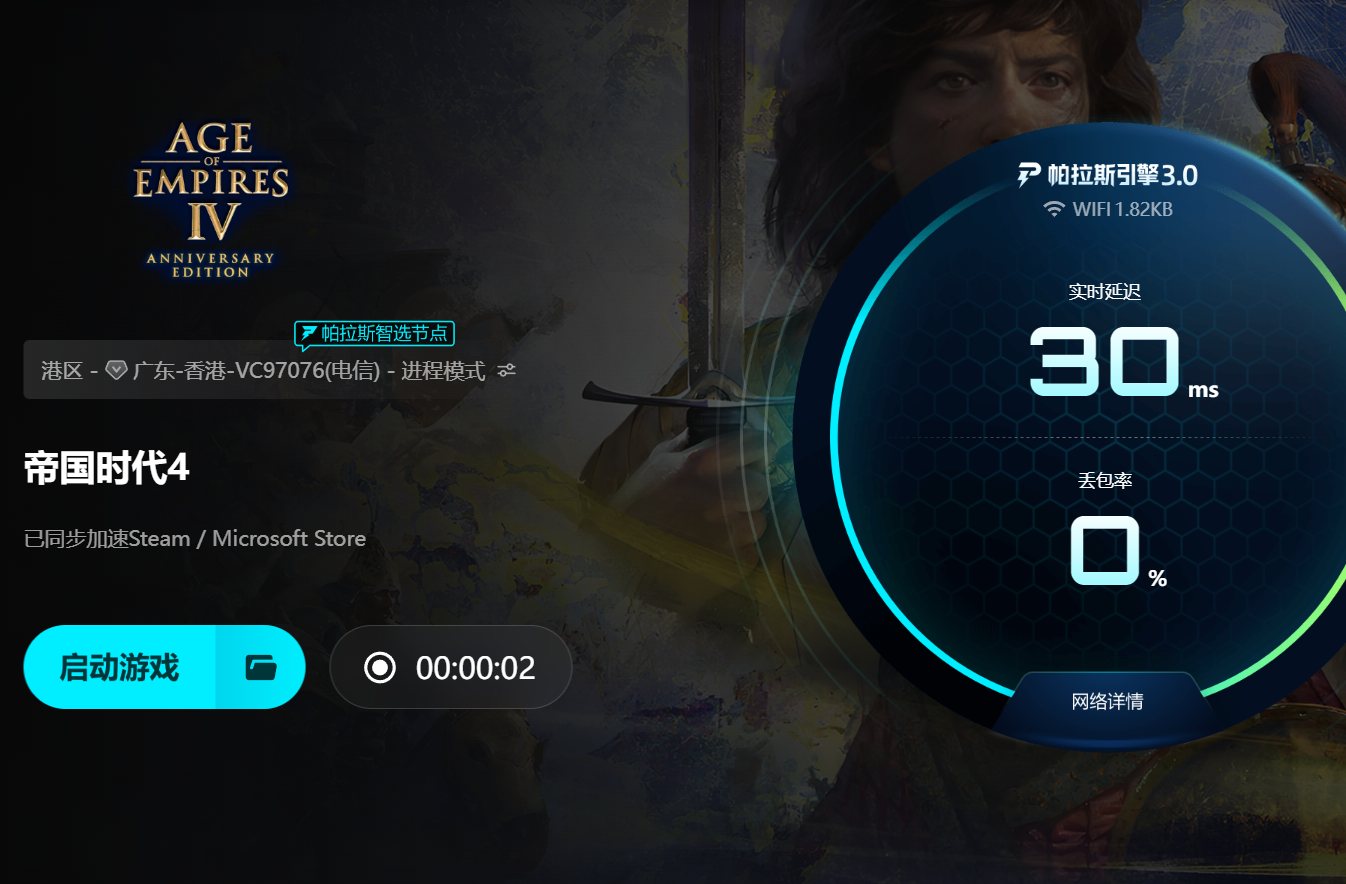Click the 30 ms latency value
Screen dimensions: 1346x884
pos(1124,363)
